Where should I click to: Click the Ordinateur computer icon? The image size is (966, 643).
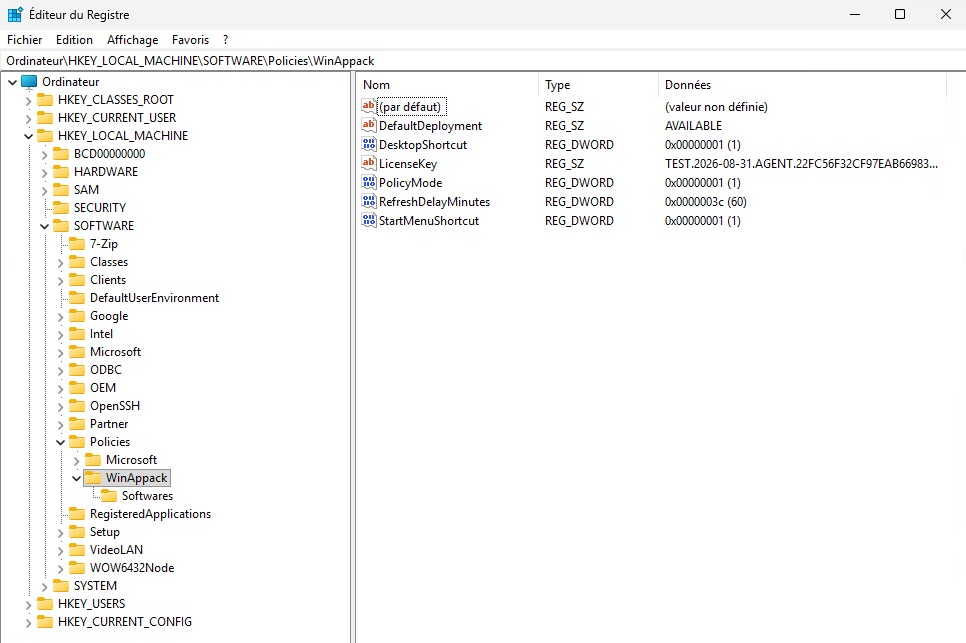tap(29, 82)
